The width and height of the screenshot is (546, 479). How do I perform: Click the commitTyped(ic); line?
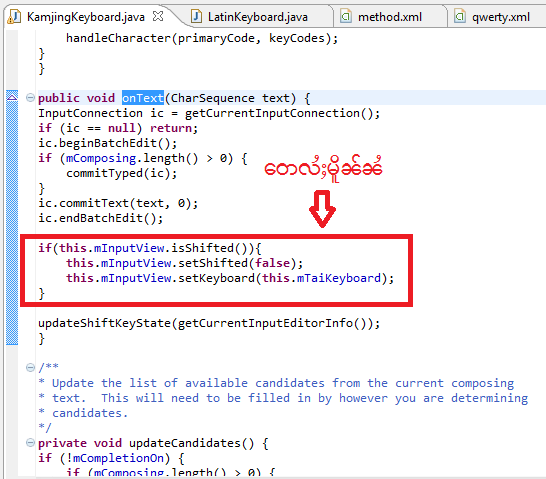(x=122, y=173)
